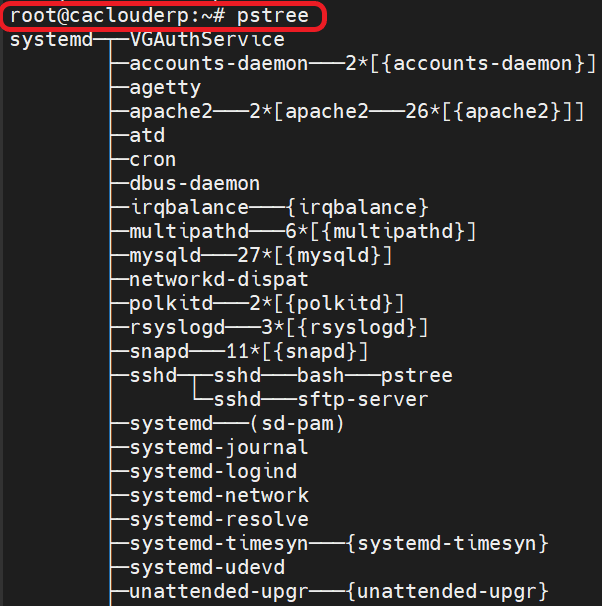Select the sftp-server child process

click(363, 400)
